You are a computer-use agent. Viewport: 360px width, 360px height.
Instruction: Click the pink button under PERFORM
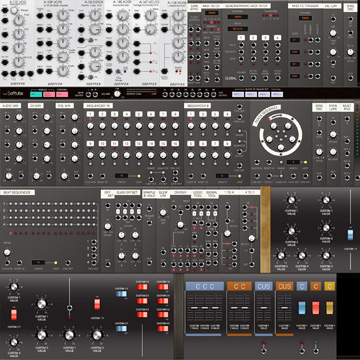(62, 94)
